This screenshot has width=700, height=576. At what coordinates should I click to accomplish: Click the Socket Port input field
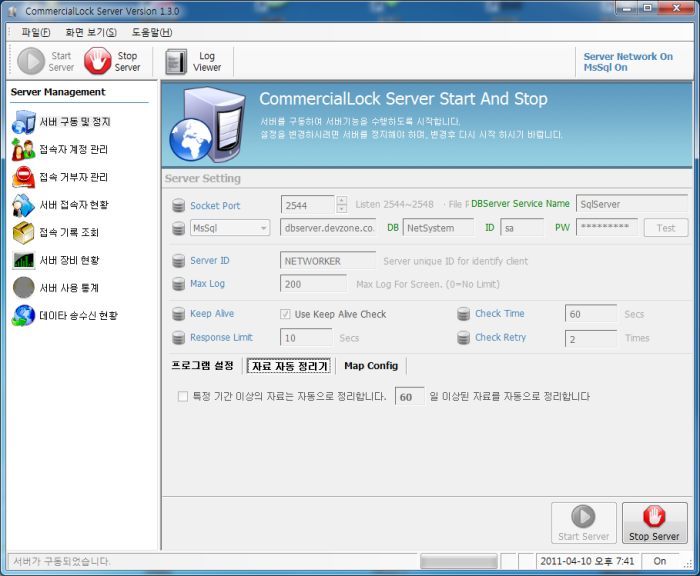point(308,205)
